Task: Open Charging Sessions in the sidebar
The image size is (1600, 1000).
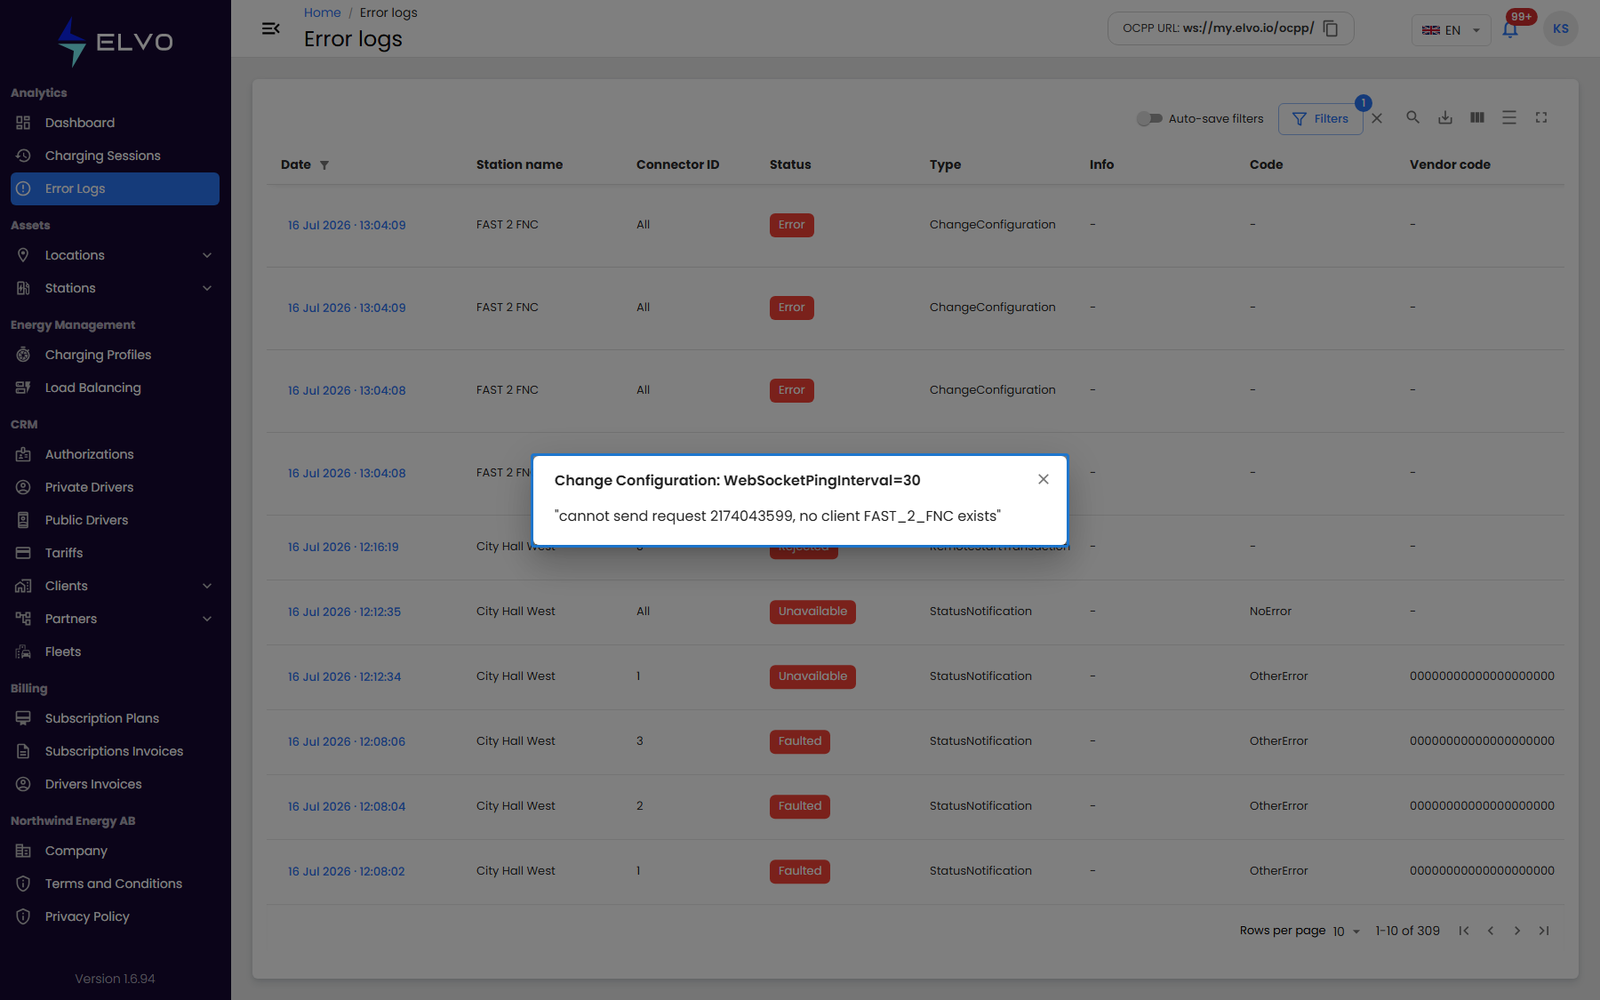Action: 115,156
